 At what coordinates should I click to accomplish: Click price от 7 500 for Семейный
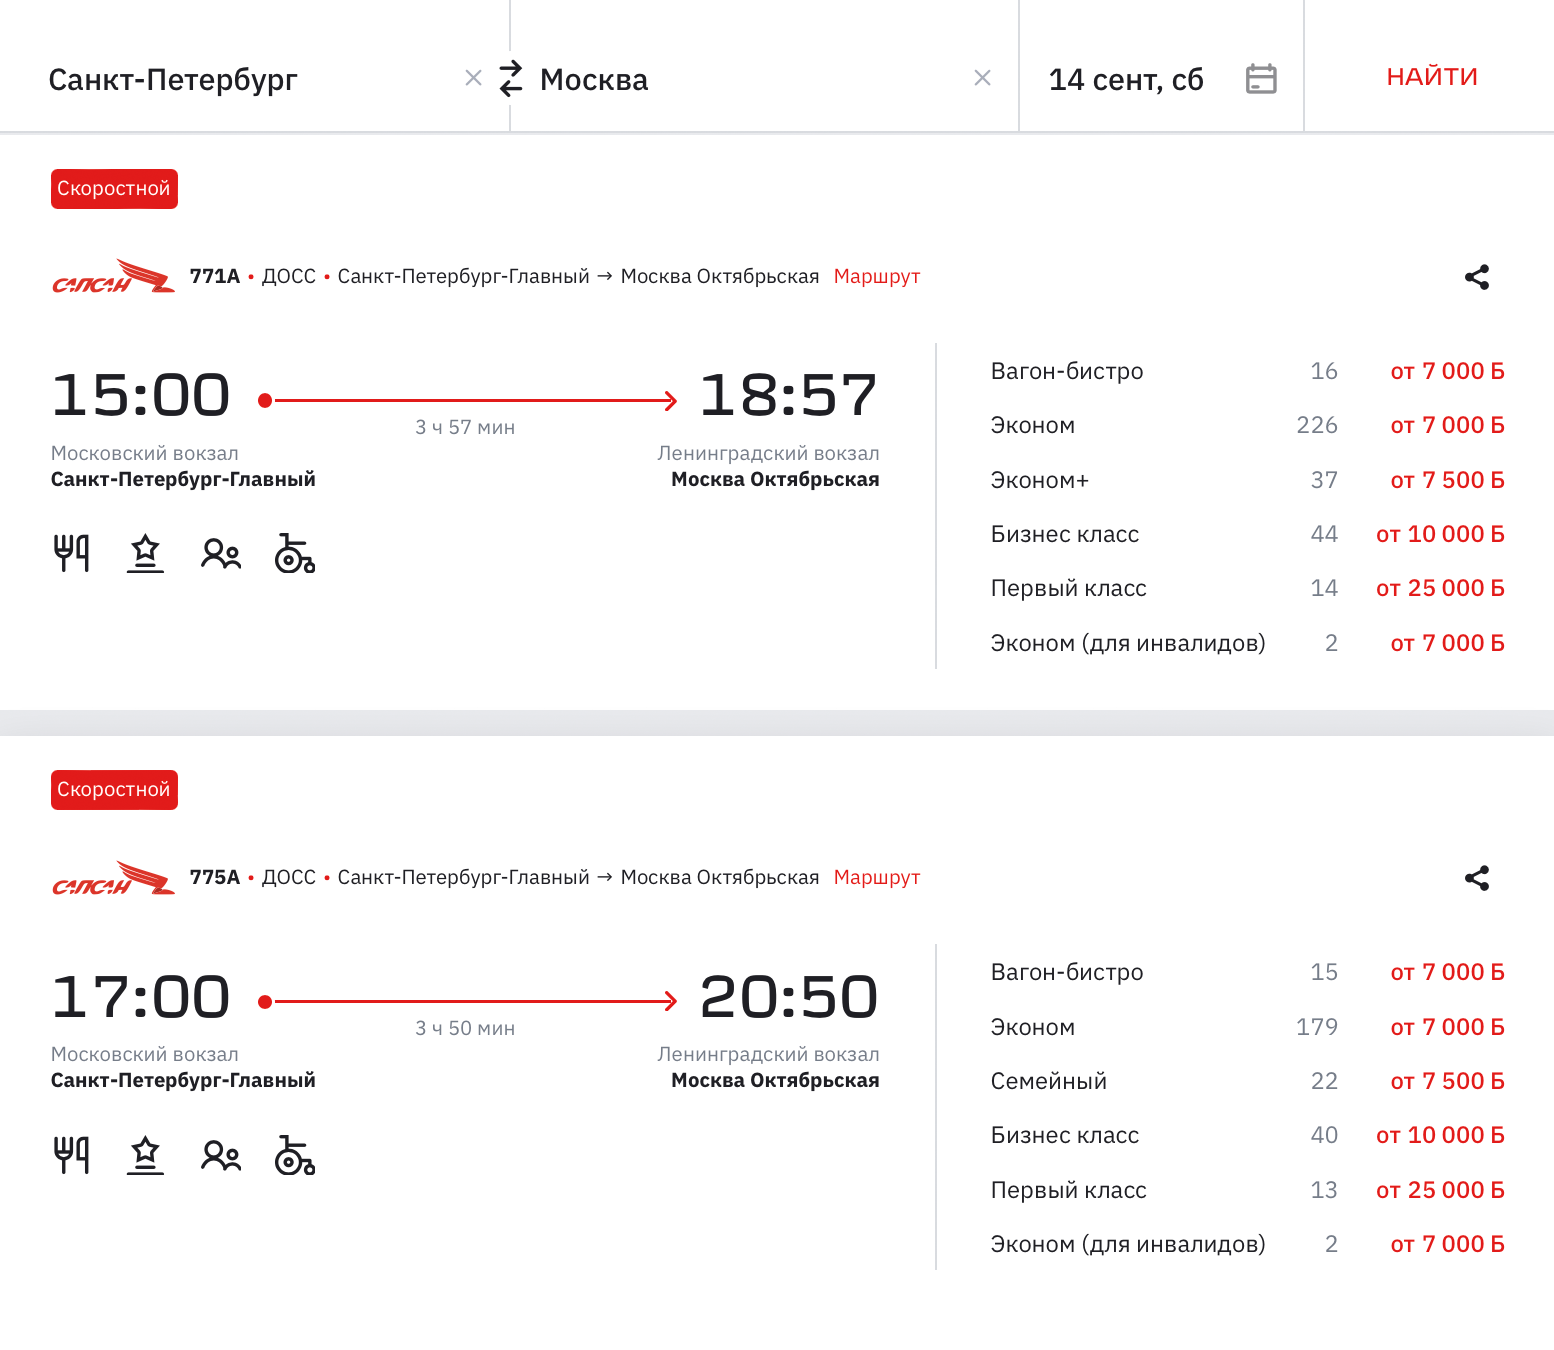[x=1447, y=1081]
